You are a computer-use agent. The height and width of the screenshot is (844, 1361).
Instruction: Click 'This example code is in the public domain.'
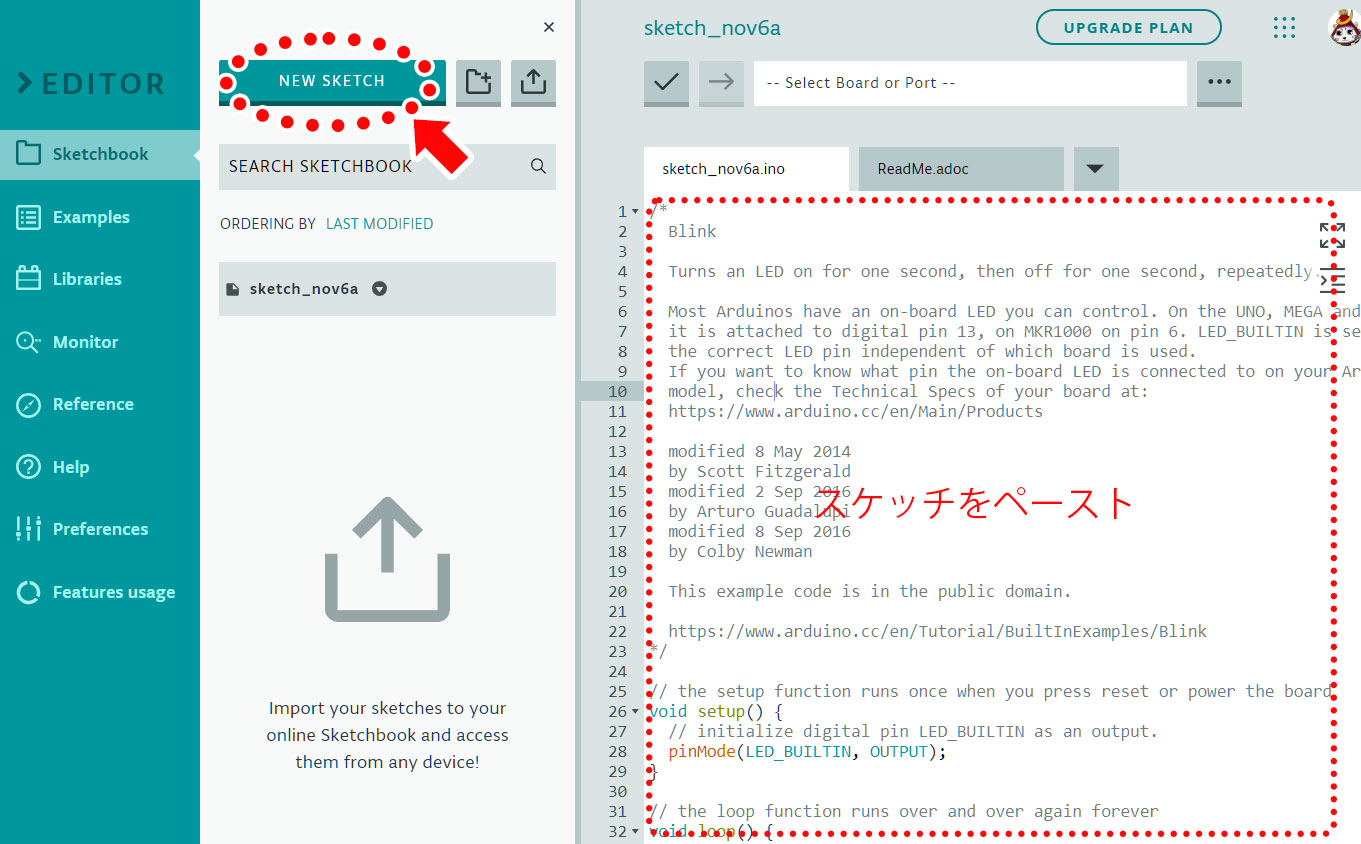[x=869, y=591]
